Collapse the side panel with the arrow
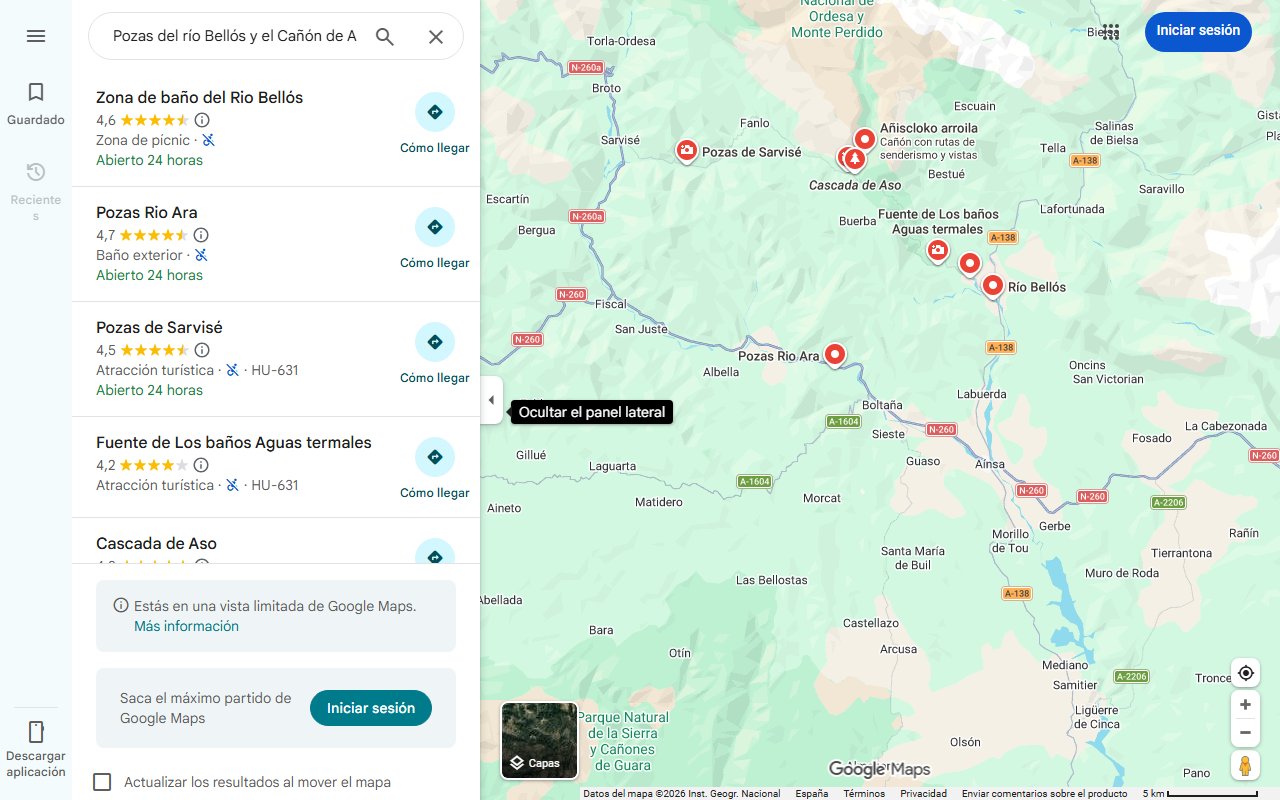The height and width of the screenshot is (800, 1280). pyautogui.click(x=491, y=399)
